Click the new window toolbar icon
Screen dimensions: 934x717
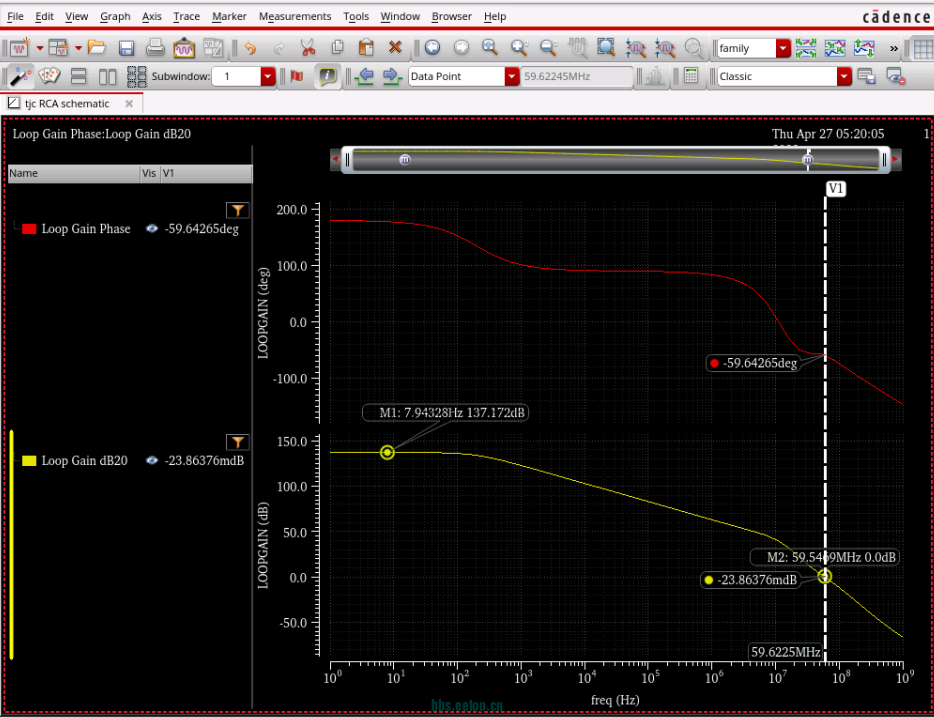pyautogui.click(x=21, y=48)
